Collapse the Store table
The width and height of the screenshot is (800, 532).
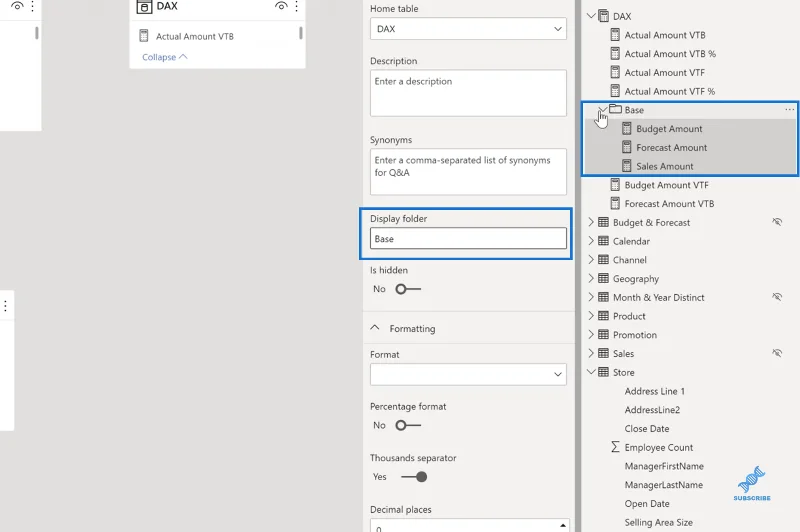591,372
